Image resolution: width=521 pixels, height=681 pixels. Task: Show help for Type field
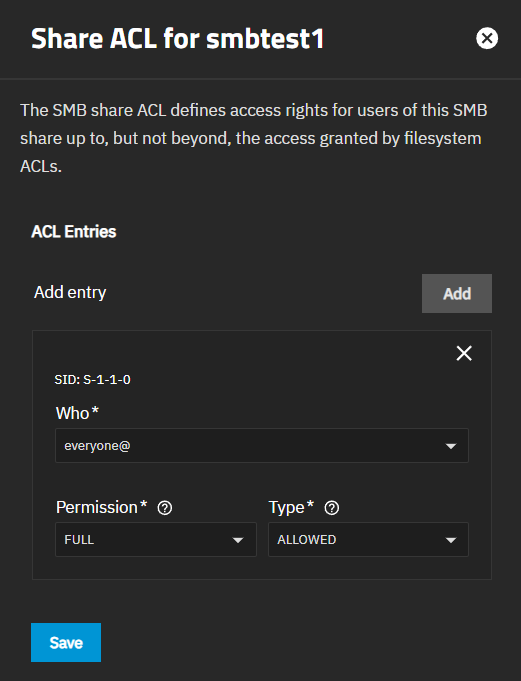pos(332,508)
